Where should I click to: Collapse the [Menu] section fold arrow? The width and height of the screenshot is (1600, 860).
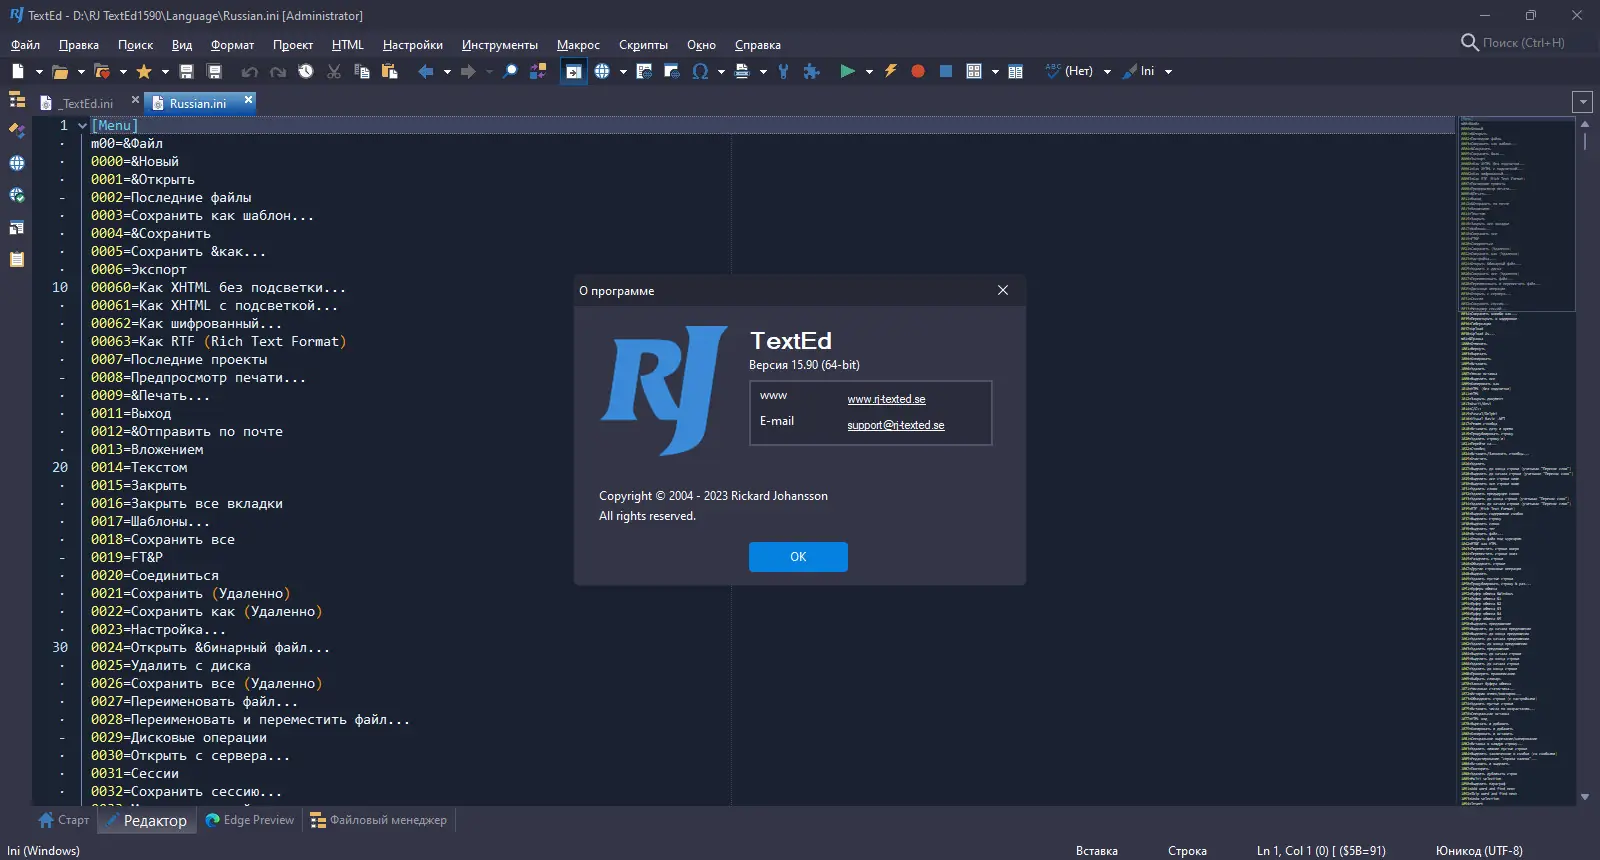pyautogui.click(x=82, y=126)
